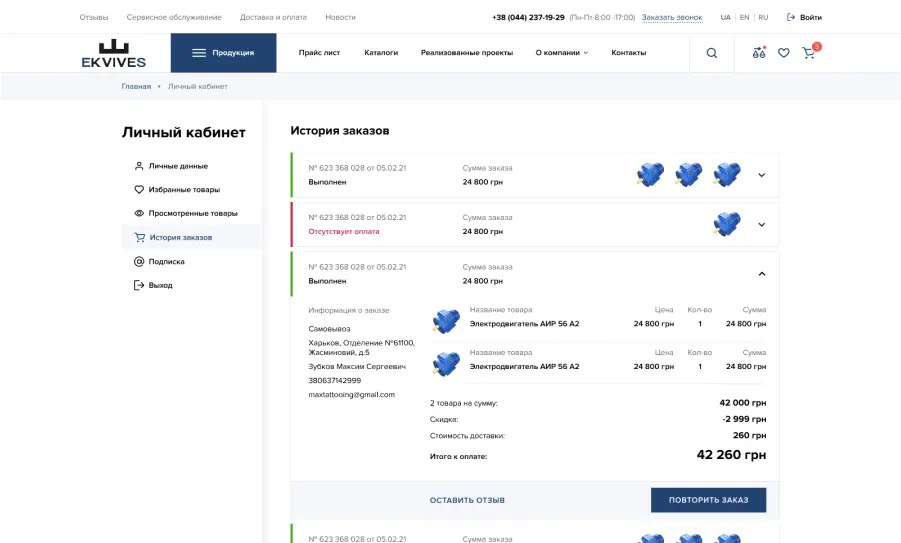Click Самовывоз delivery method text
This screenshot has height=543, width=901.
(329, 329)
